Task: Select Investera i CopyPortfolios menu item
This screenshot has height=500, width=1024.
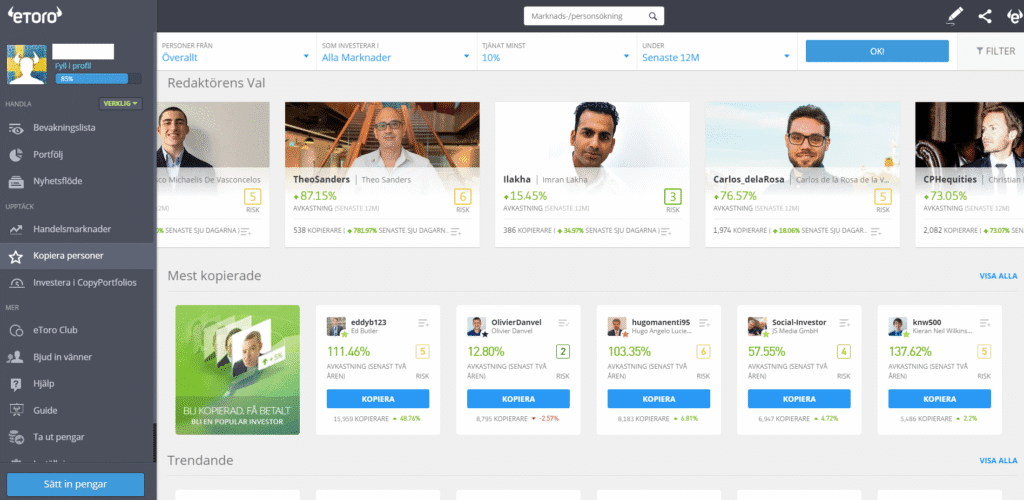Action: tap(84, 283)
